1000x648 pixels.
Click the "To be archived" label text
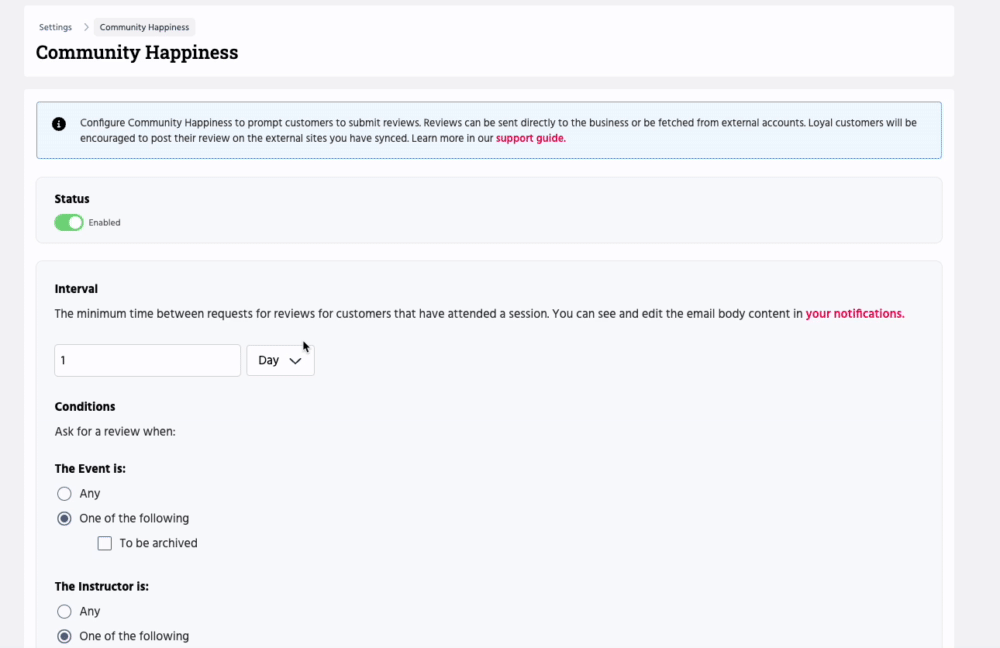tap(158, 543)
